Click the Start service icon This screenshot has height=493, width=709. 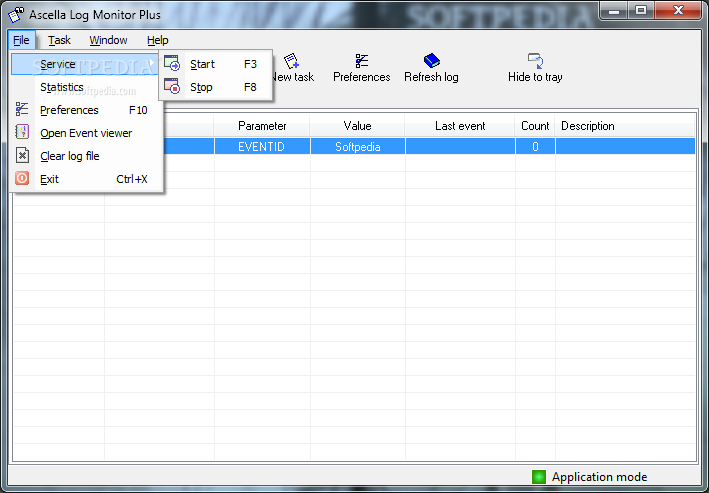pyautogui.click(x=172, y=63)
